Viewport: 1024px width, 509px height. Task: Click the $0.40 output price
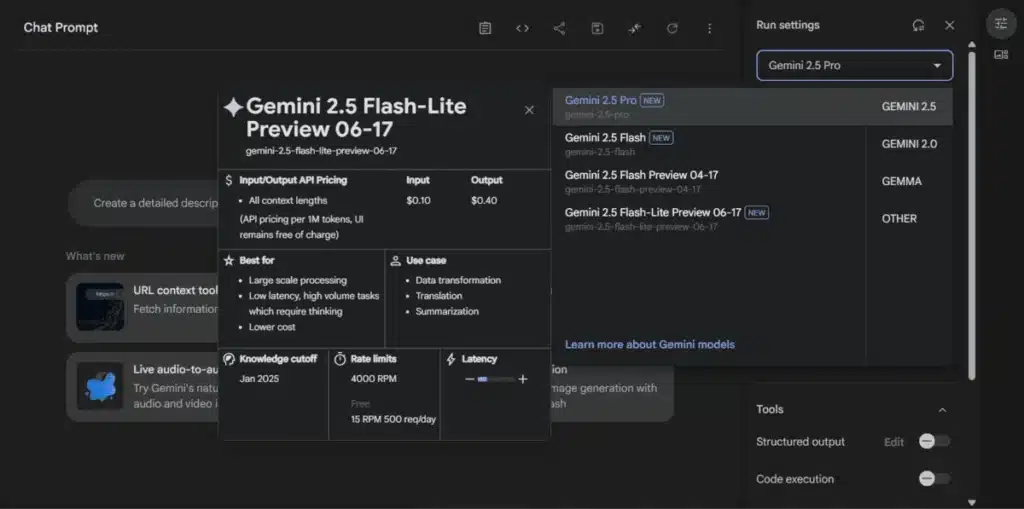coord(484,201)
